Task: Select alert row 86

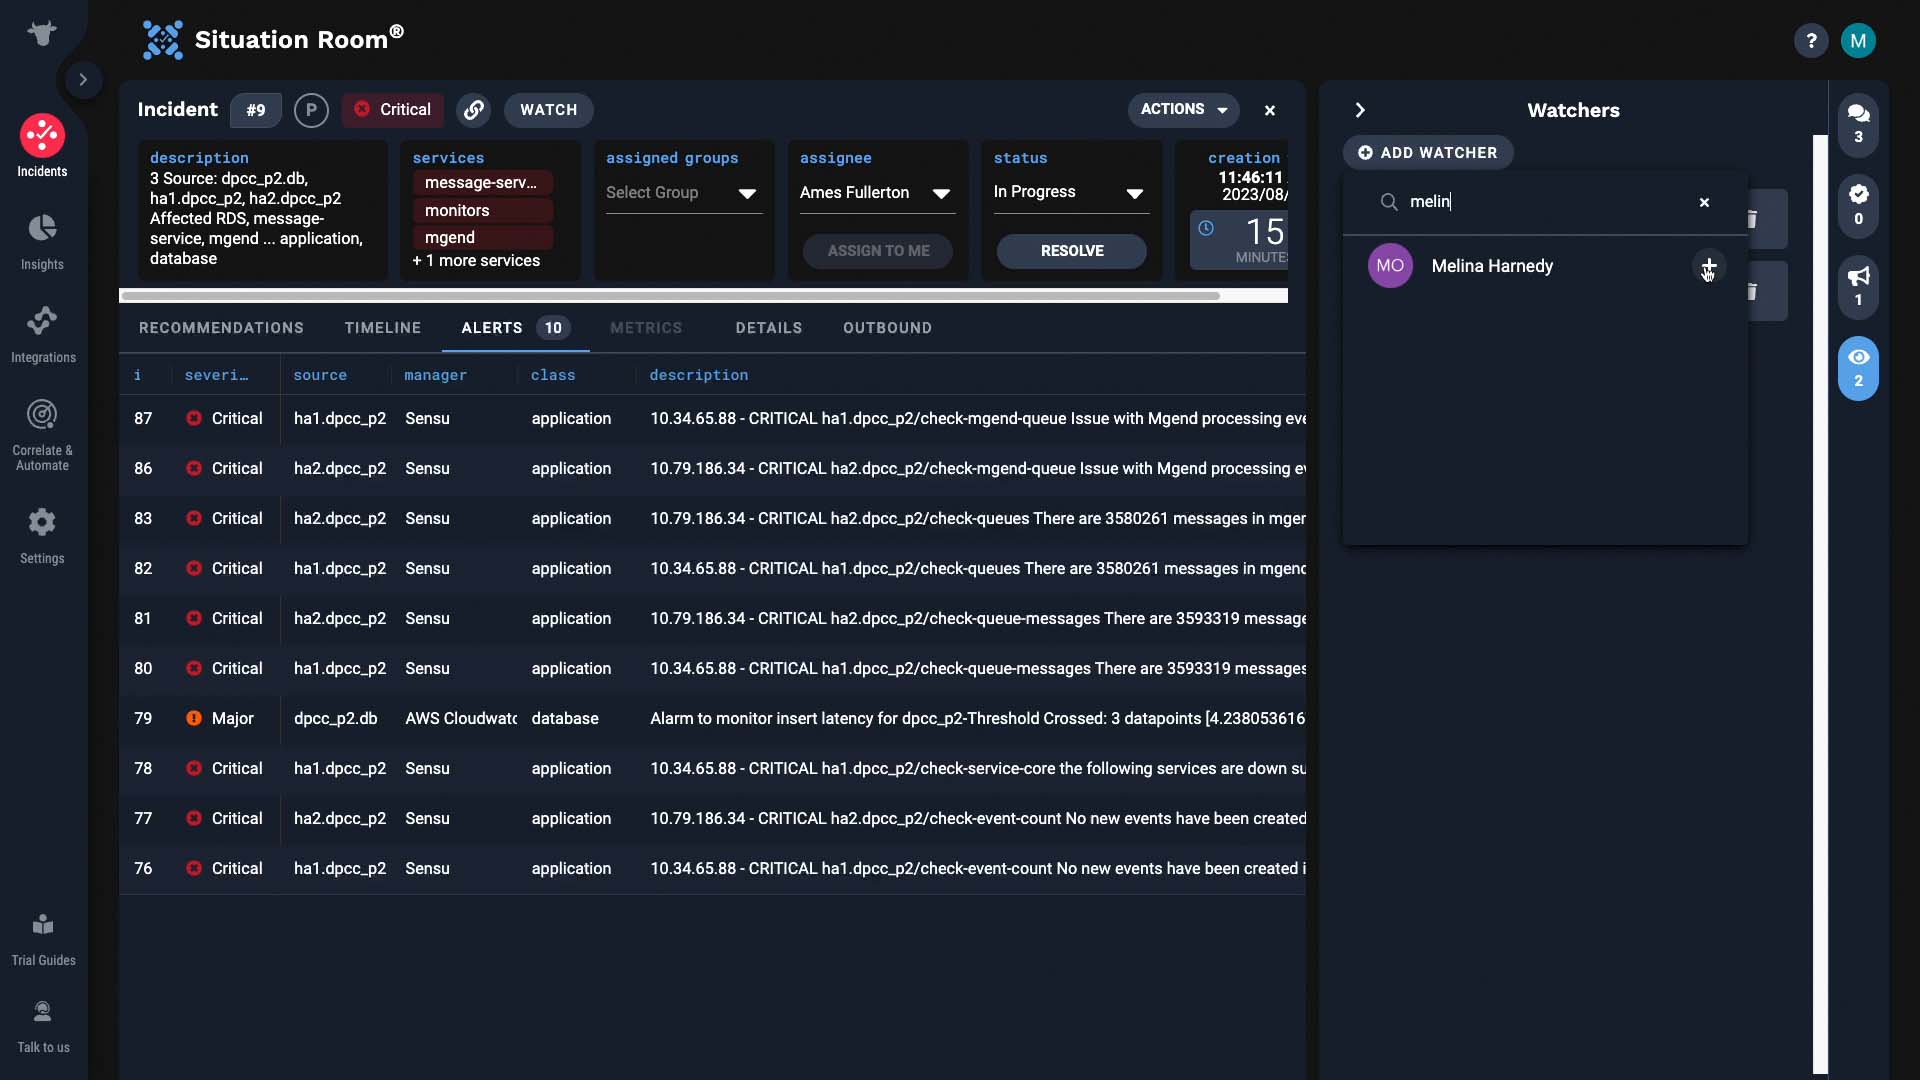Action: 712,469
